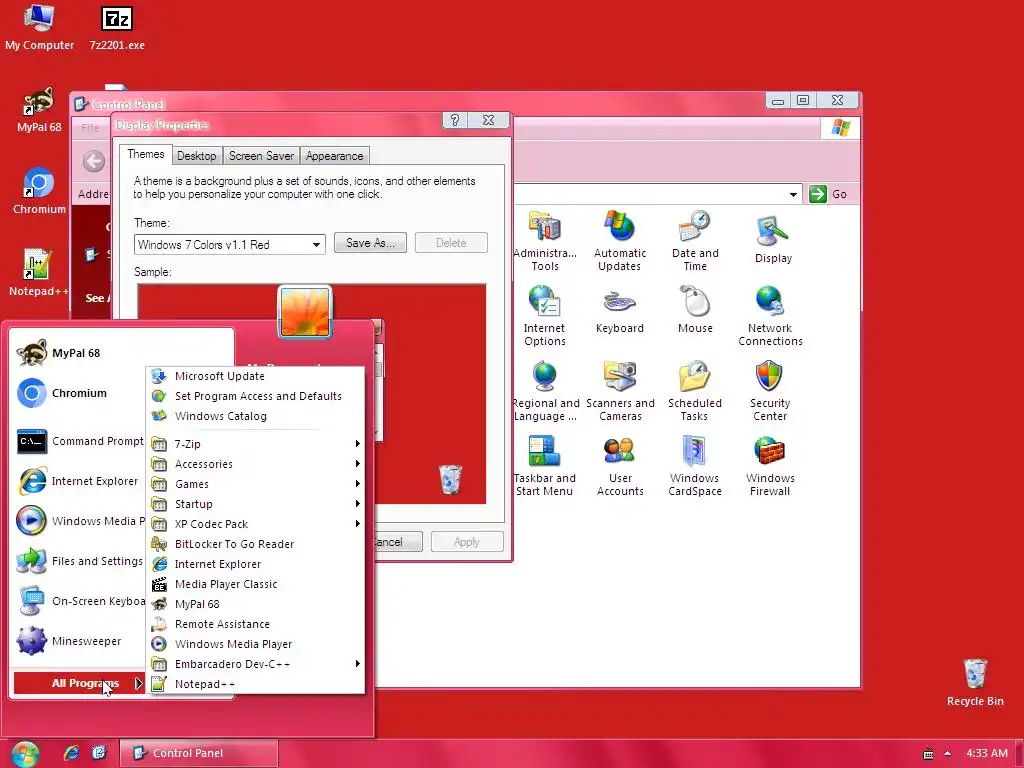Viewport: 1024px width, 768px height.
Task: Switch to the Screen Saver tab
Action: 261,156
